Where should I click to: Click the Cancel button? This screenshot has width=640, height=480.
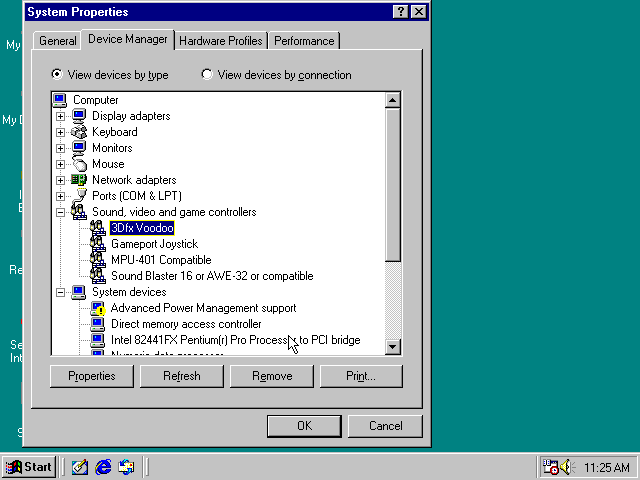coord(385,426)
